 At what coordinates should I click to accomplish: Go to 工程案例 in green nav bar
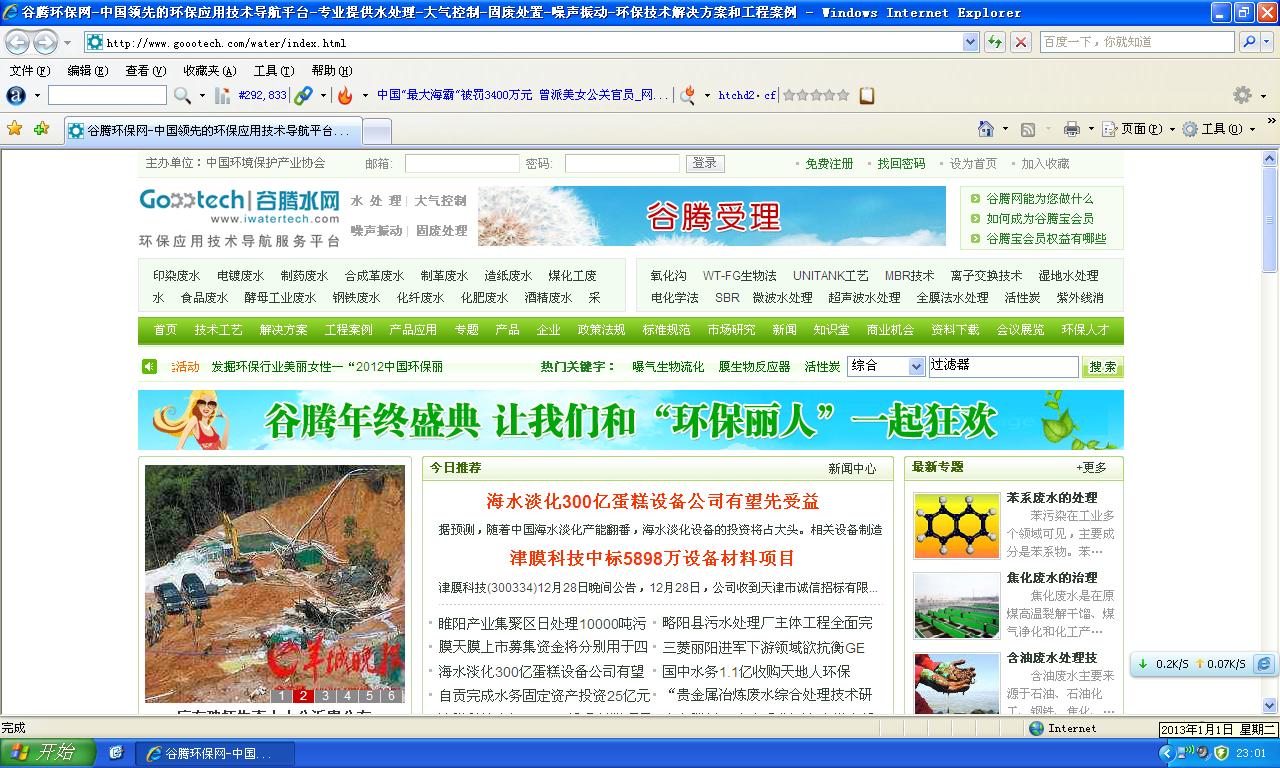pos(348,330)
